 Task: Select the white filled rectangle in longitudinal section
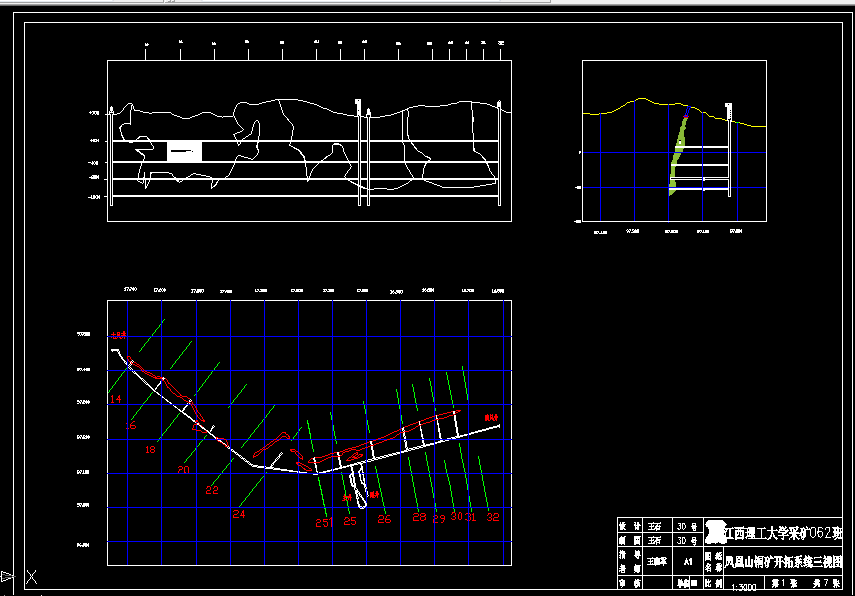click(184, 151)
